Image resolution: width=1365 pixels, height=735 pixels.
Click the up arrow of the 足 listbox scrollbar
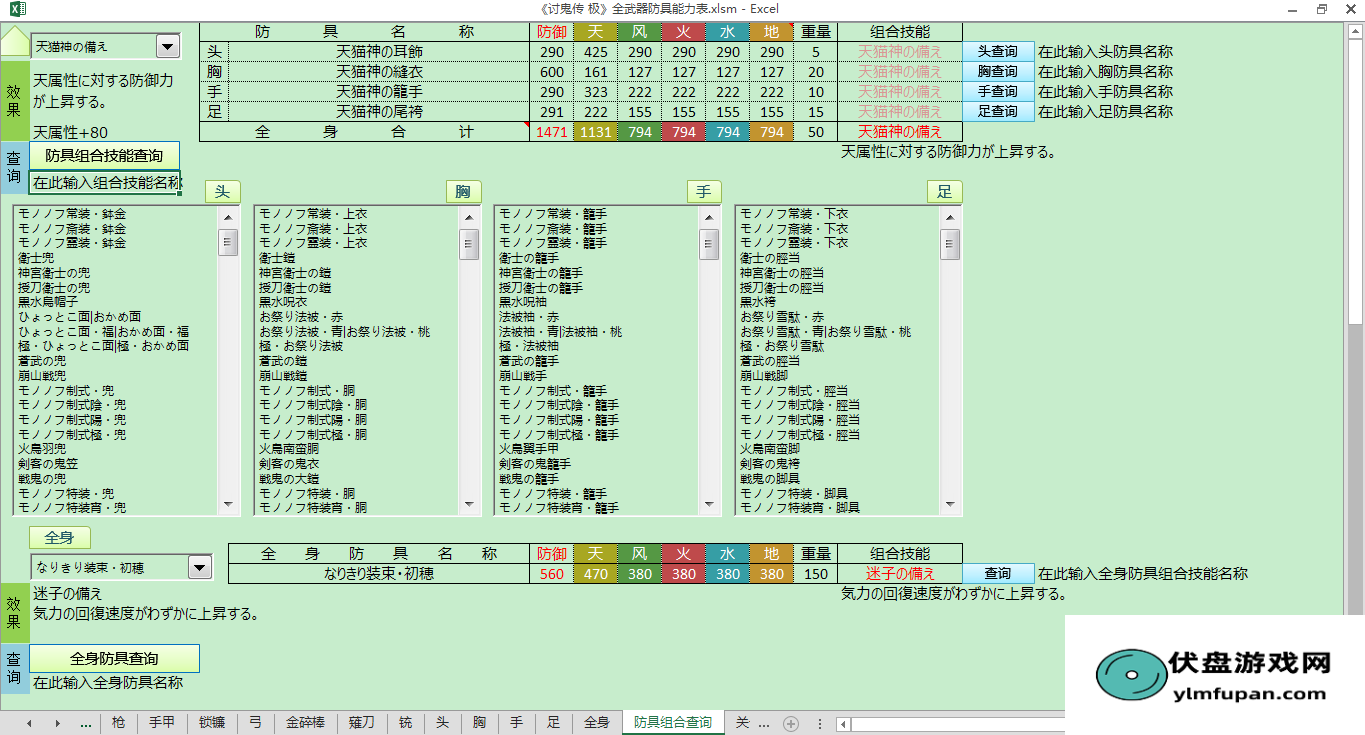click(x=950, y=217)
